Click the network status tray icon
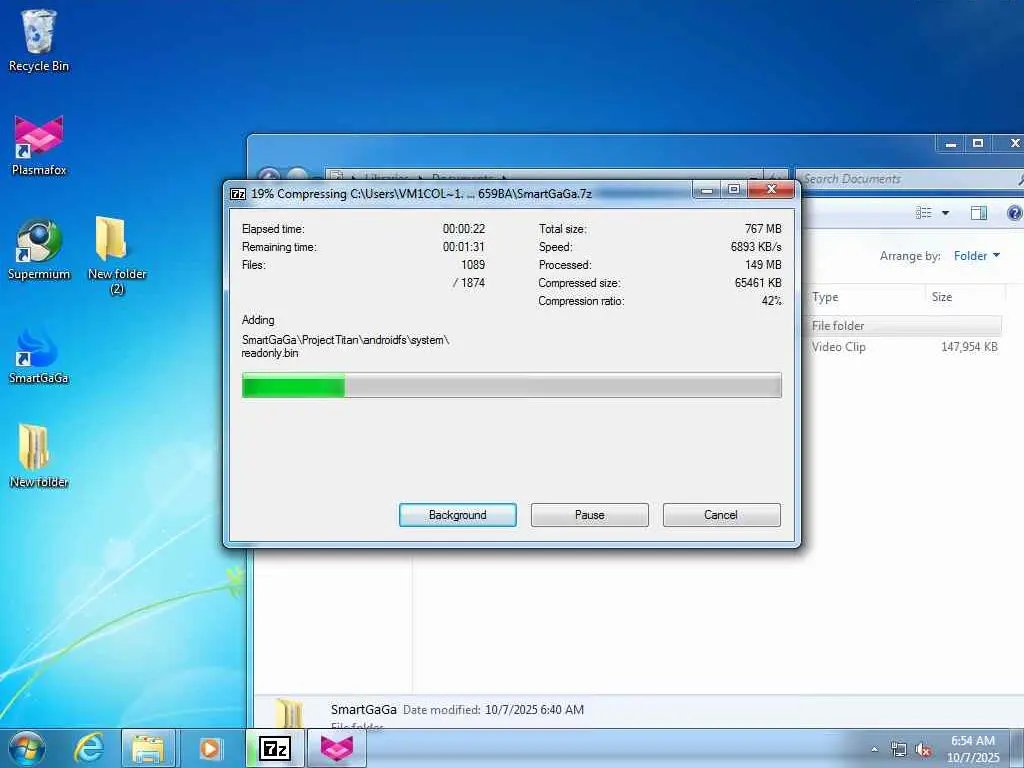This screenshot has width=1024, height=768. click(x=899, y=749)
